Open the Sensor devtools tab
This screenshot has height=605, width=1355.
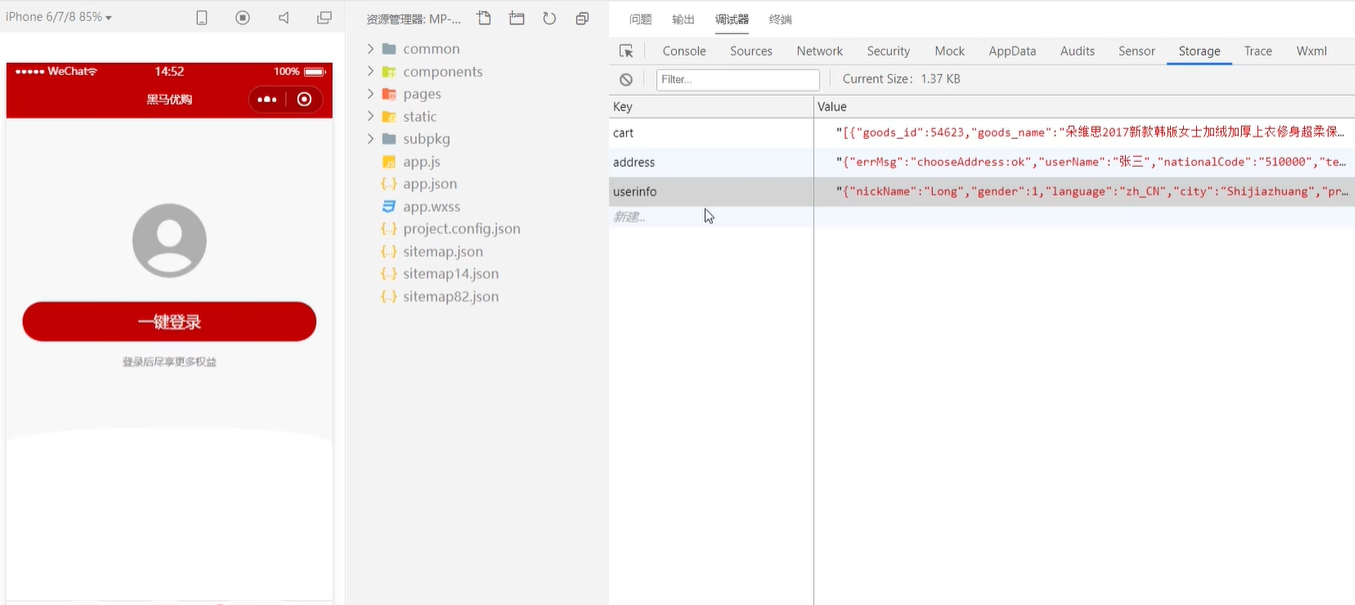[x=1136, y=51]
